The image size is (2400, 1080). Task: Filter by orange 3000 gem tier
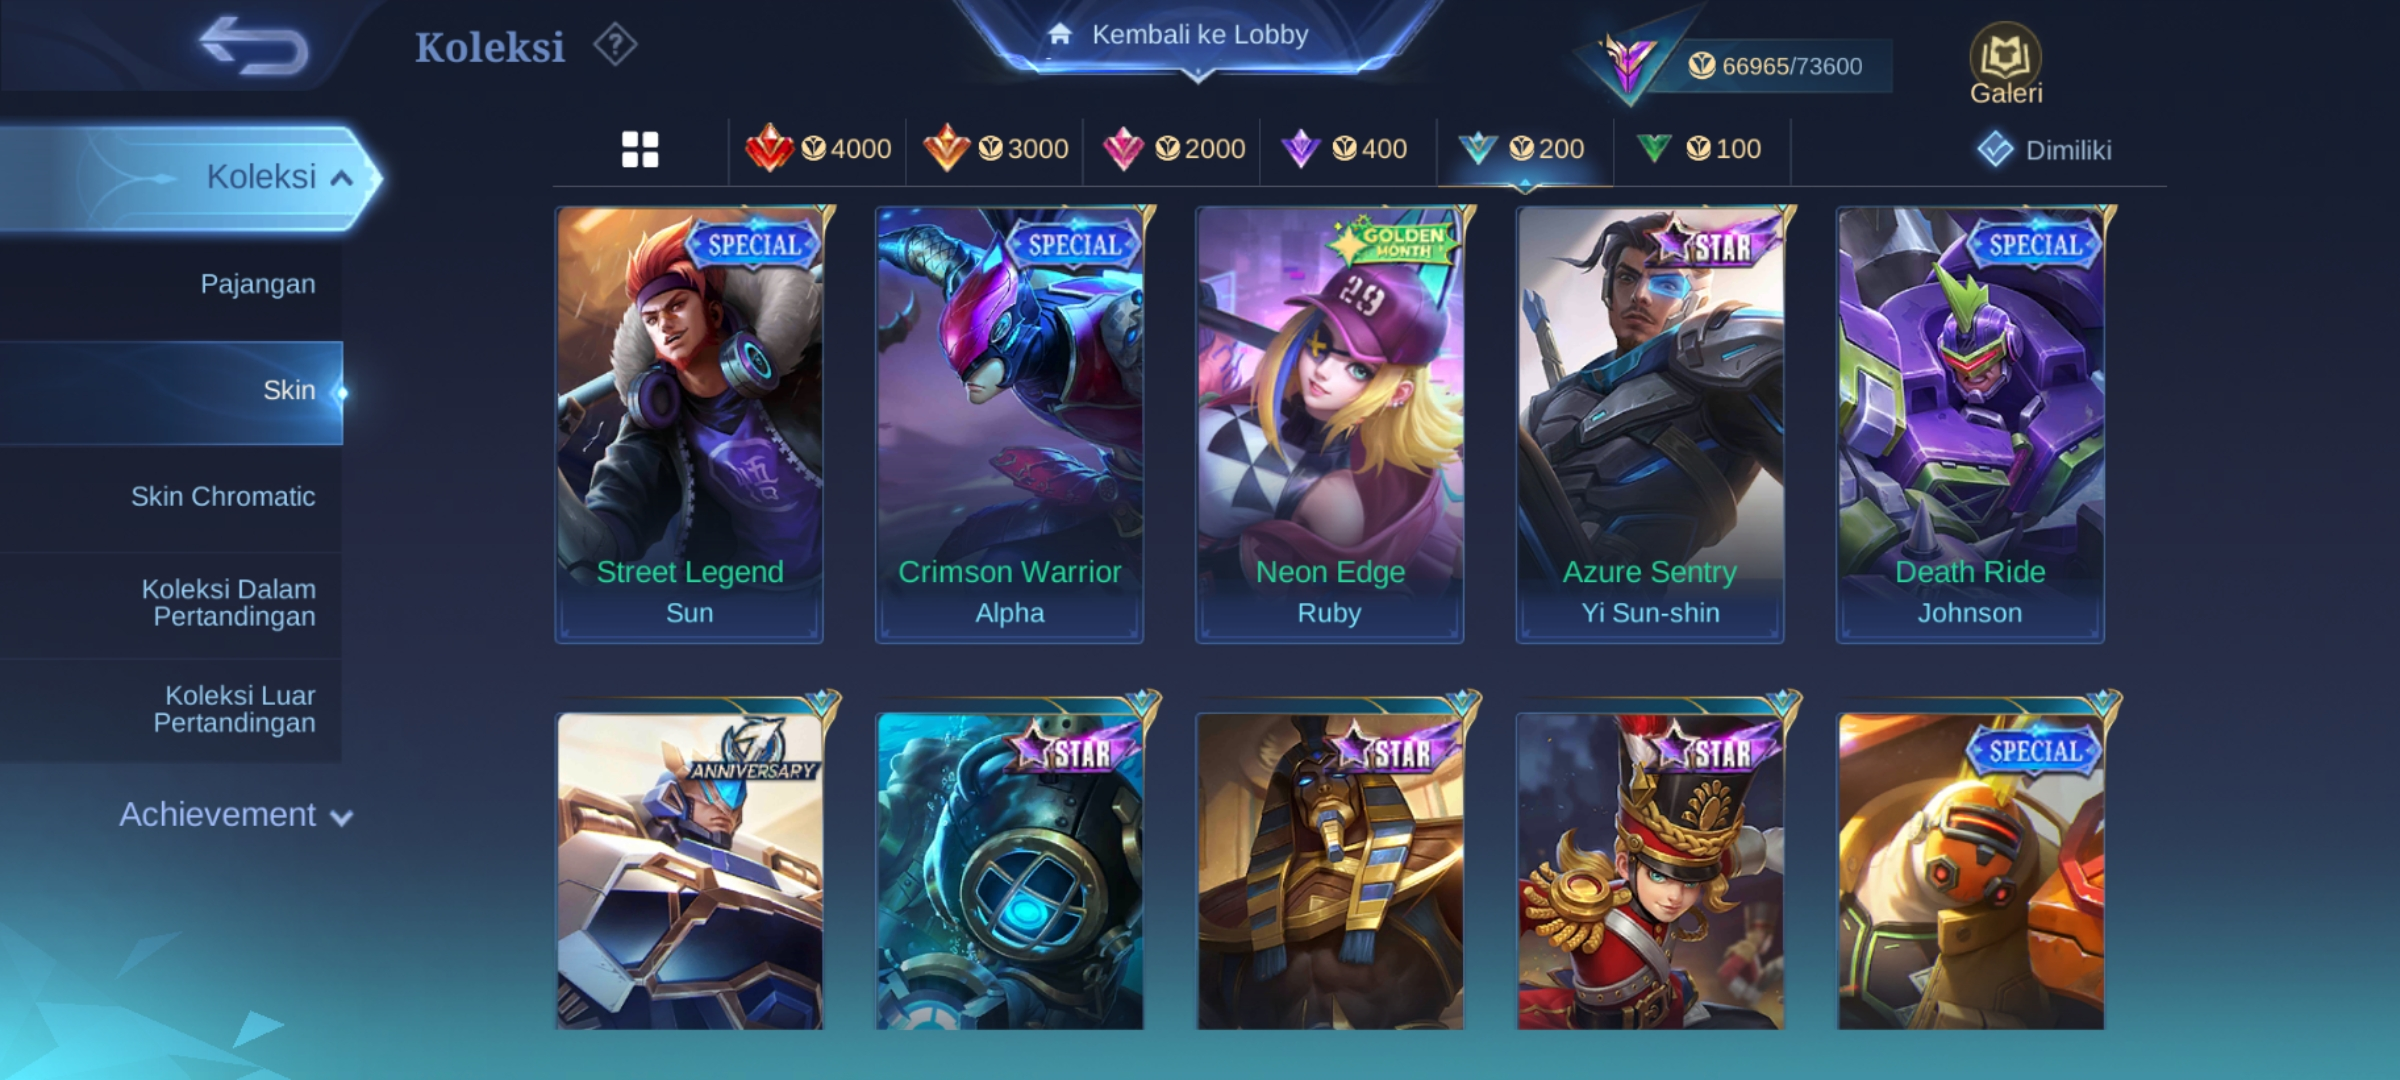pos(995,149)
